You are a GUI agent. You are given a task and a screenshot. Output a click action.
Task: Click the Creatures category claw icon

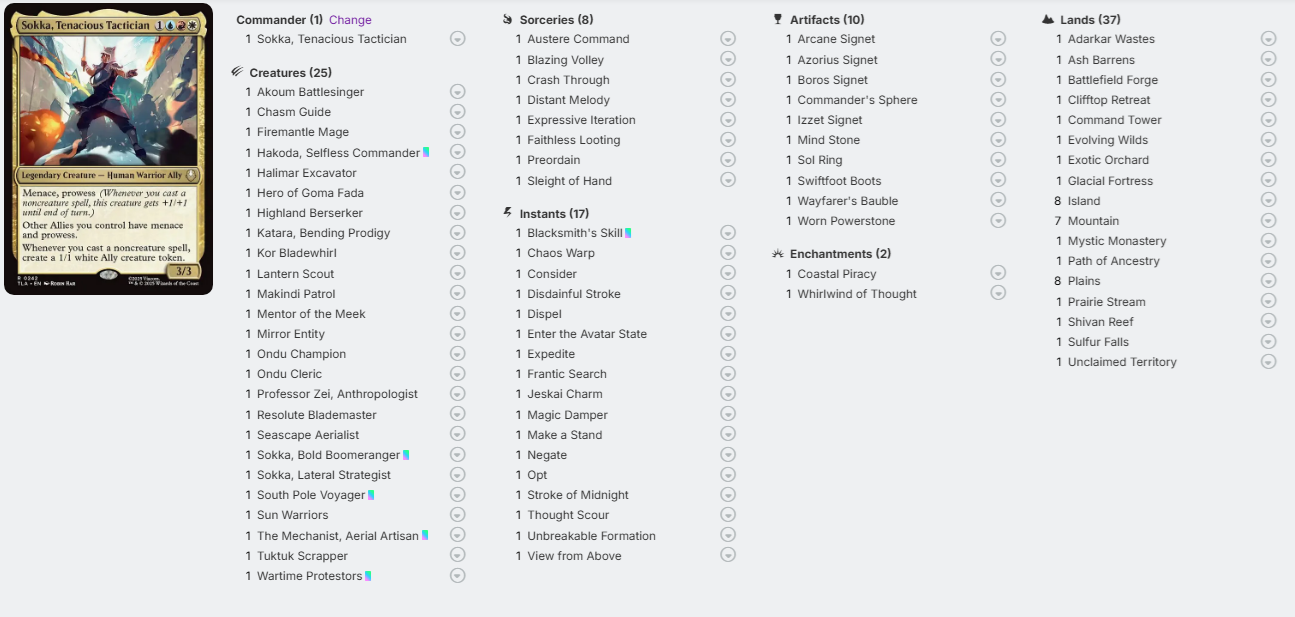237,72
